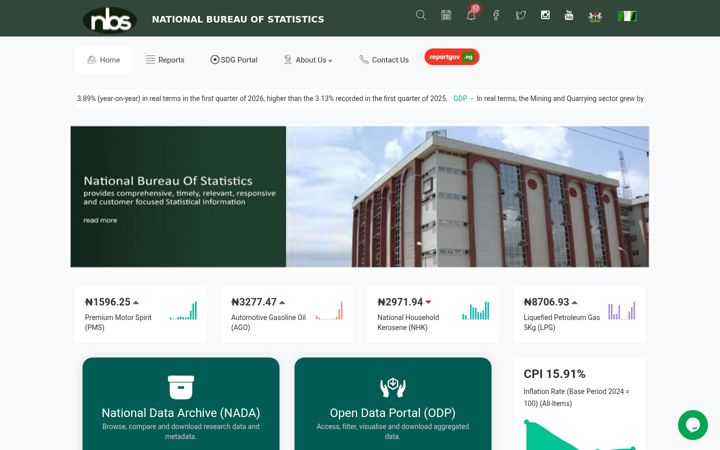Image resolution: width=720 pixels, height=450 pixels.
Task: Expand the About Us dropdown
Action: (x=308, y=60)
